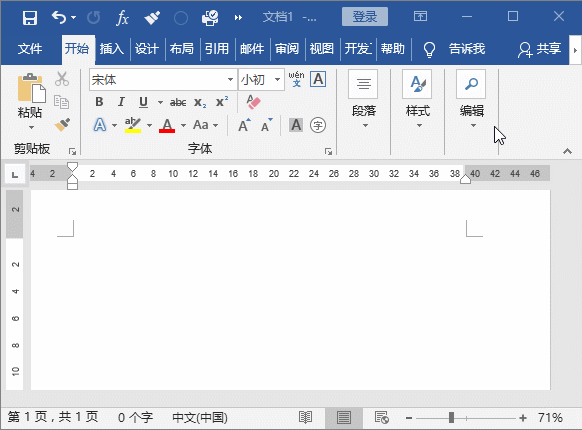Click the 共享 share button
Viewport: 582px width, 430px height.
540,49
